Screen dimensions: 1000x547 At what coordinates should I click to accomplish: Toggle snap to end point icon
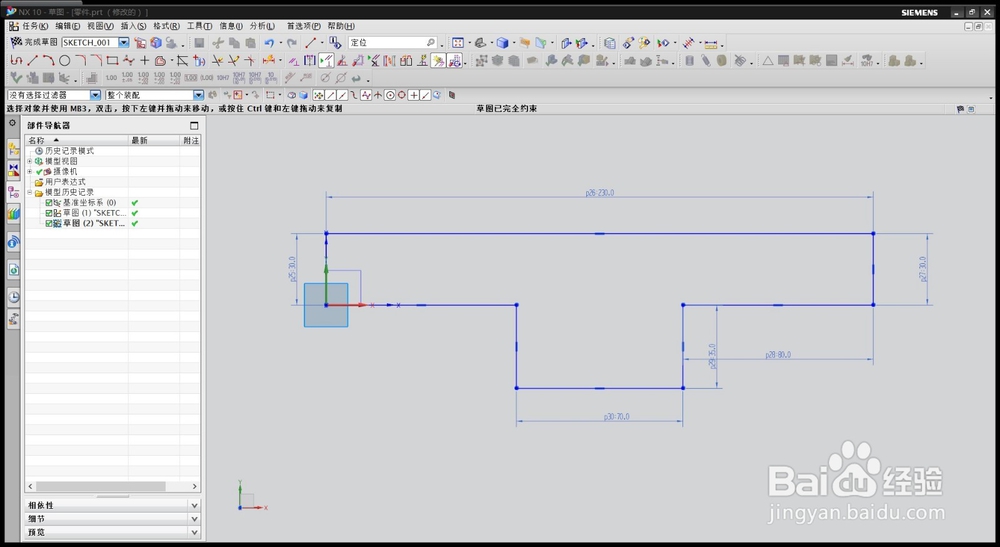point(330,95)
